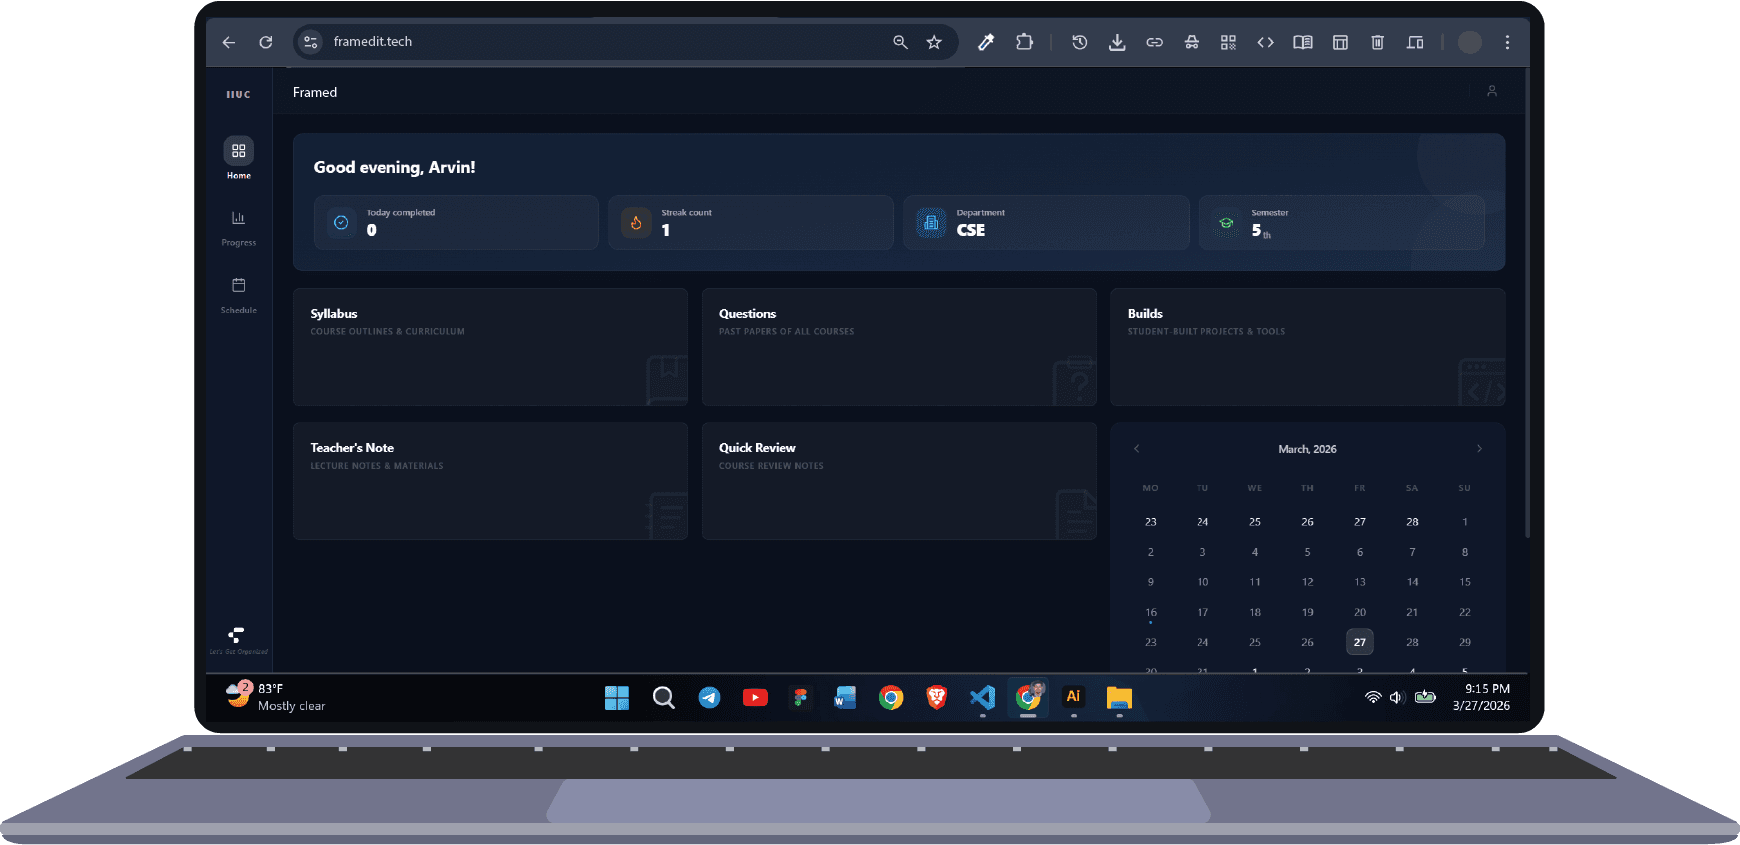Open the Today completed stat card

(x=456, y=222)
